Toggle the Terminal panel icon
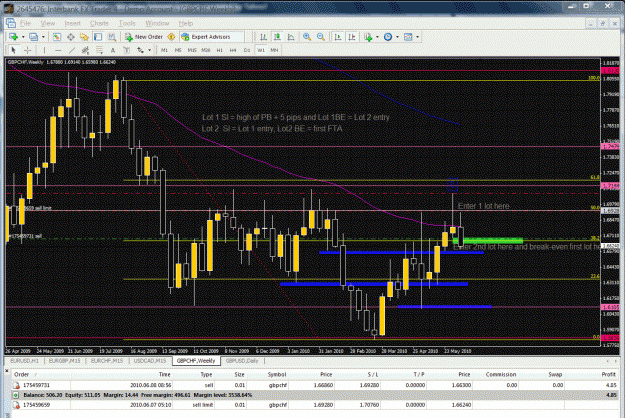 [98, 37]
